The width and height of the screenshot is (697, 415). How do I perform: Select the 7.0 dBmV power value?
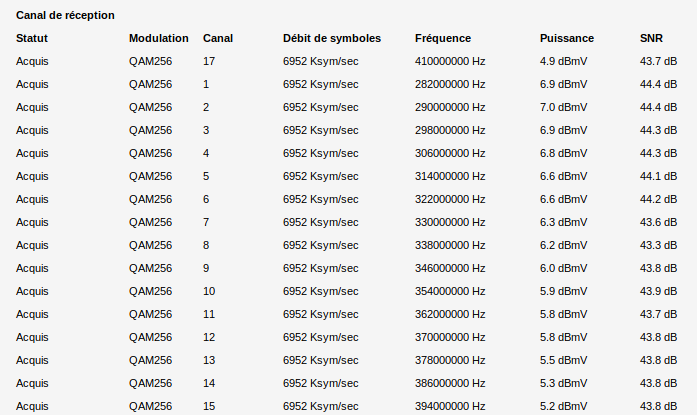(563, 107)
